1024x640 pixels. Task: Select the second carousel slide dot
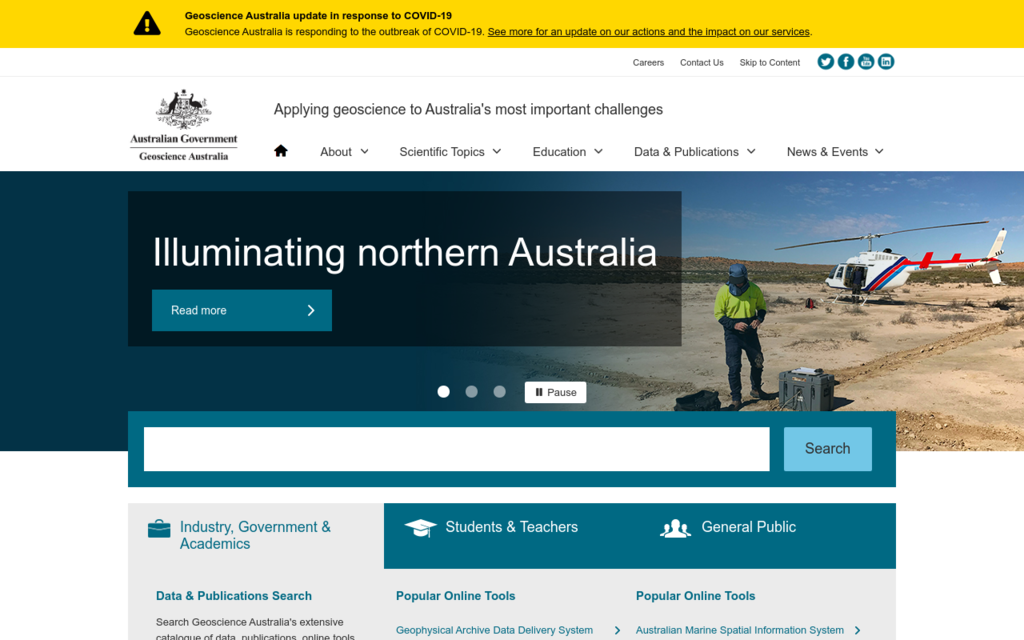(471, 391)
